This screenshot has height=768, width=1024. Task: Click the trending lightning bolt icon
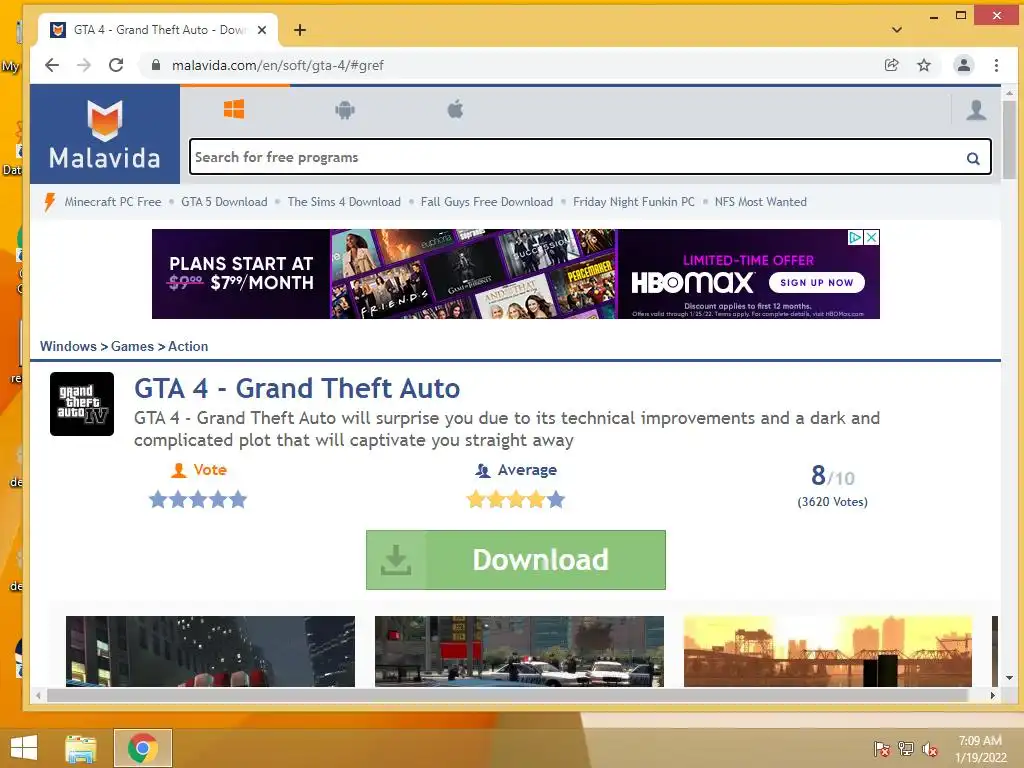[49, 202]
